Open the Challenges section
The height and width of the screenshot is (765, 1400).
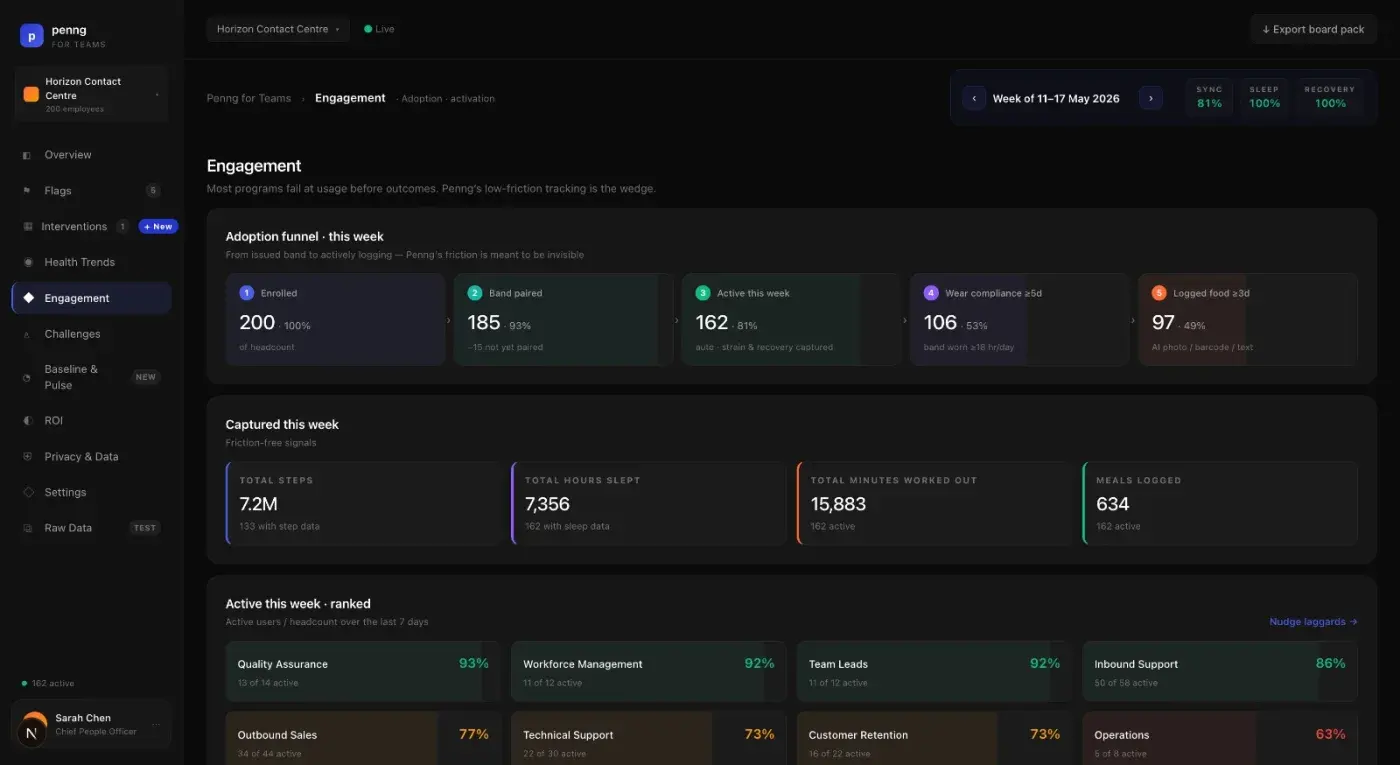pyautogui.click(x=91, y=334)
